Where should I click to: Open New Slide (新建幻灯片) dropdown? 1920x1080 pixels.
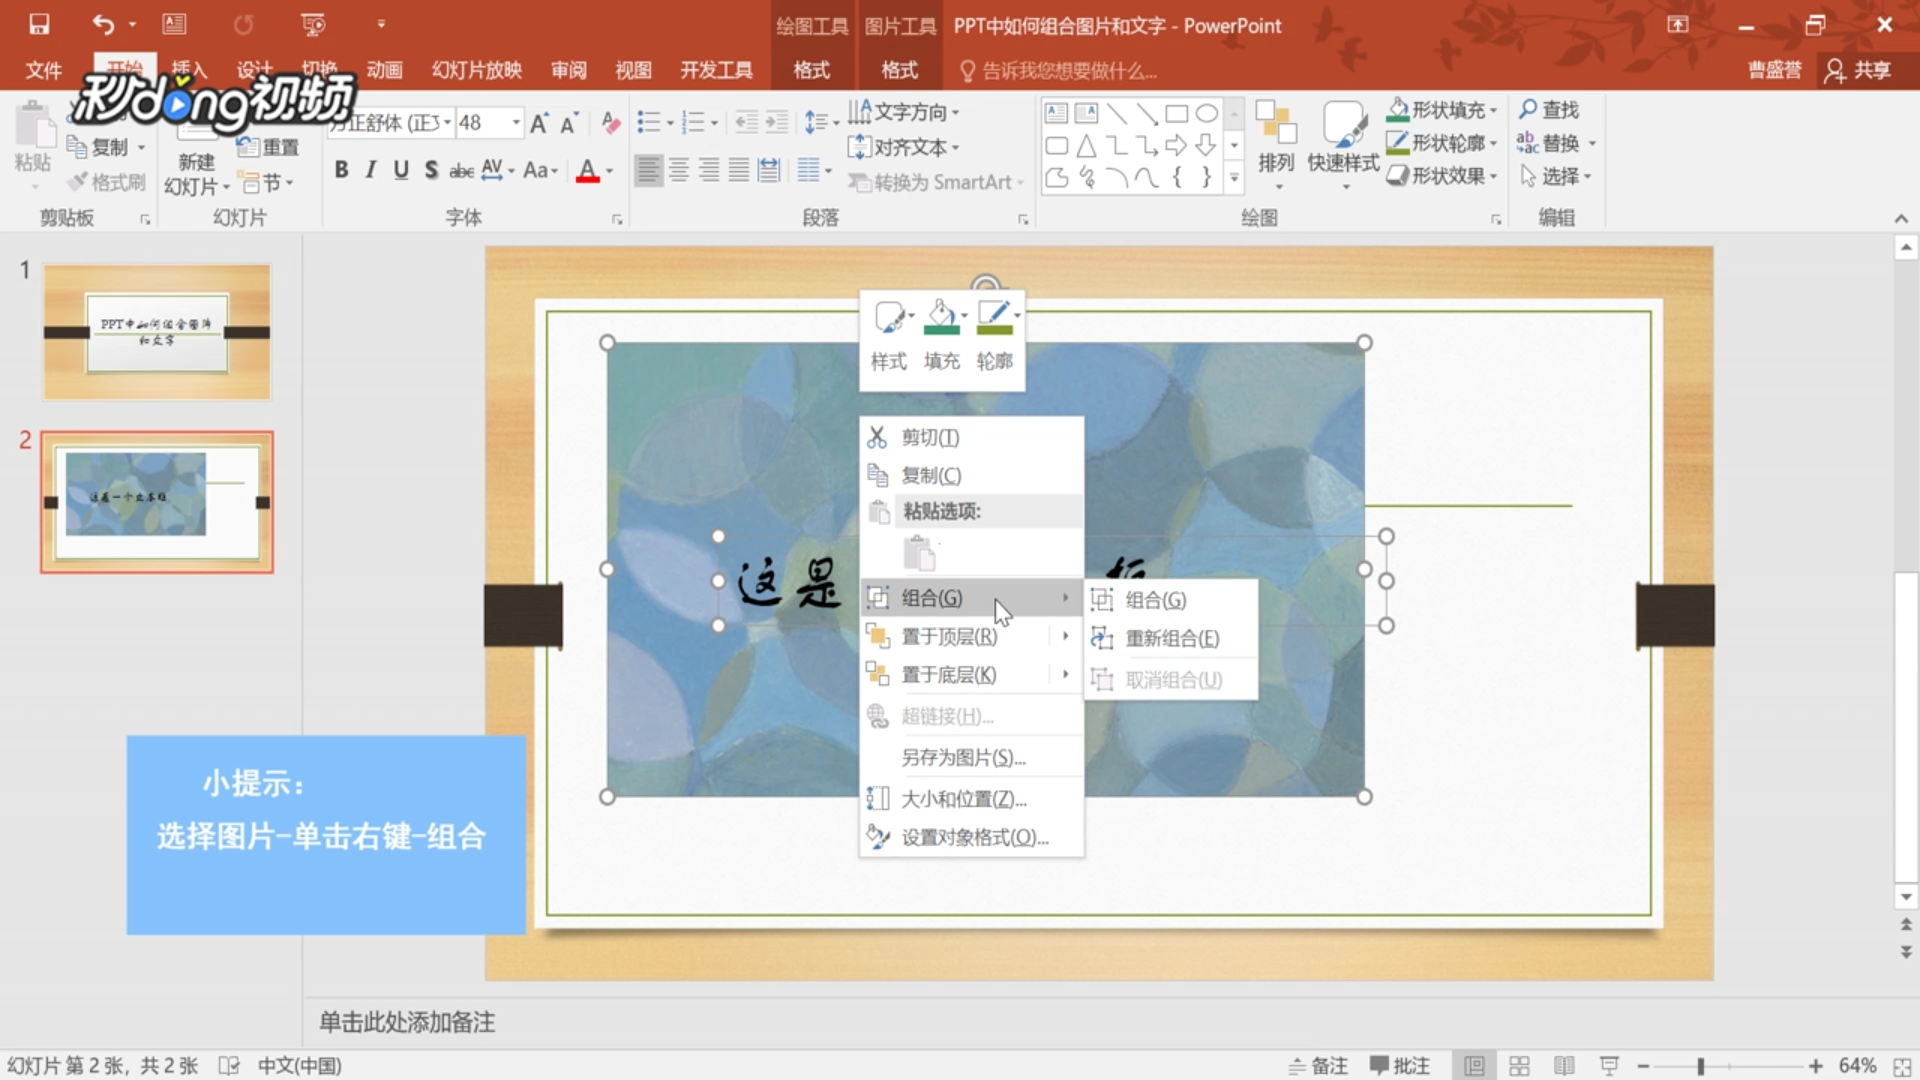tap(197, 175)
